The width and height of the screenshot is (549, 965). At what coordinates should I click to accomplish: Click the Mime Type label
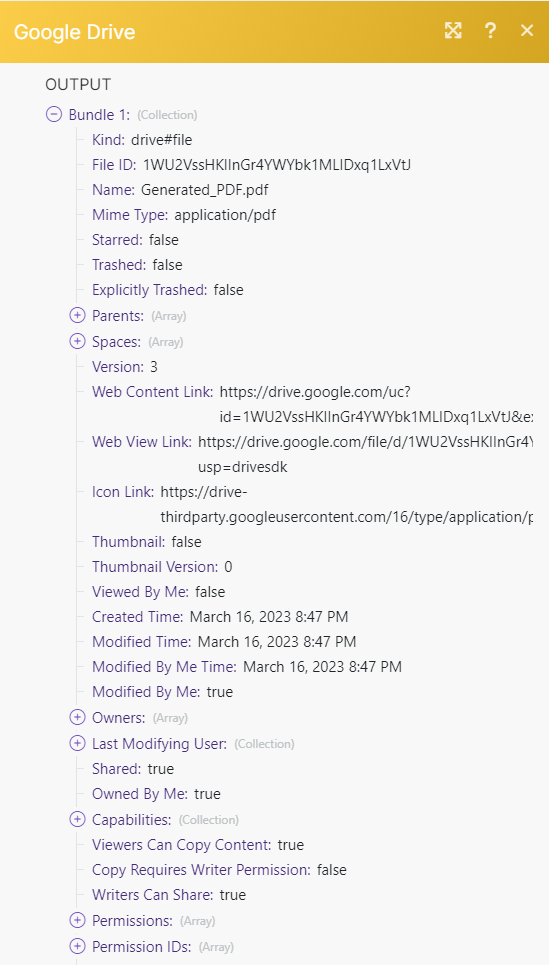click(130, 215)
